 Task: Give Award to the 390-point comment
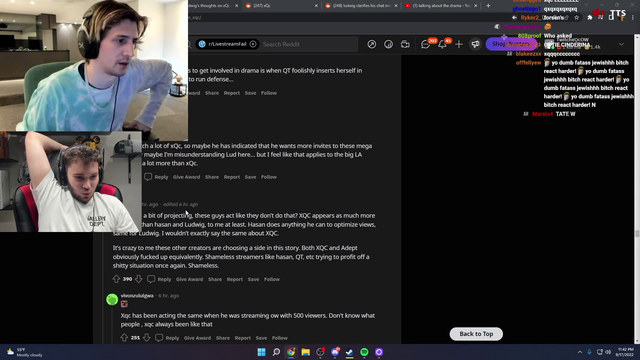pos(189,279)
